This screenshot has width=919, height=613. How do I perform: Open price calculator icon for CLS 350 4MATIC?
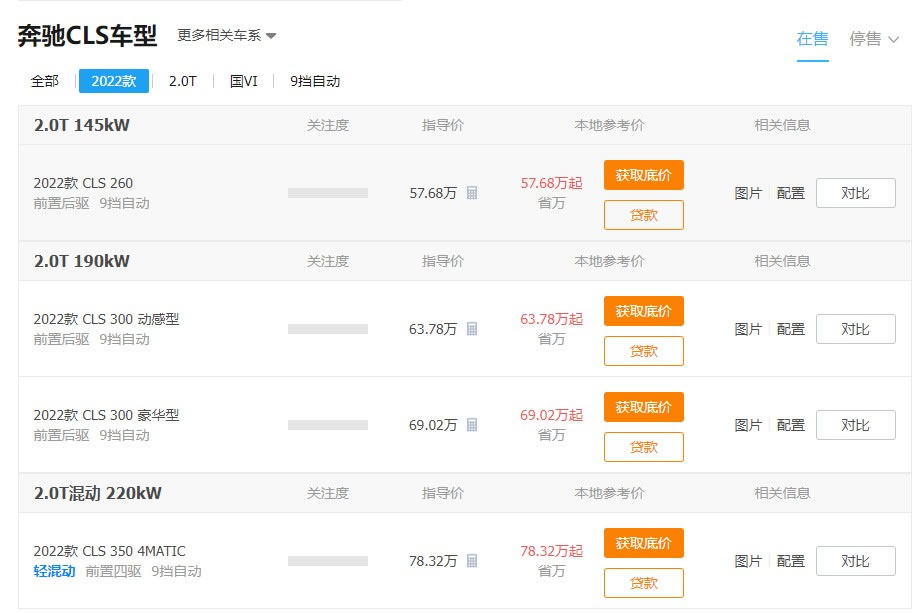click(x=472, y=561)
